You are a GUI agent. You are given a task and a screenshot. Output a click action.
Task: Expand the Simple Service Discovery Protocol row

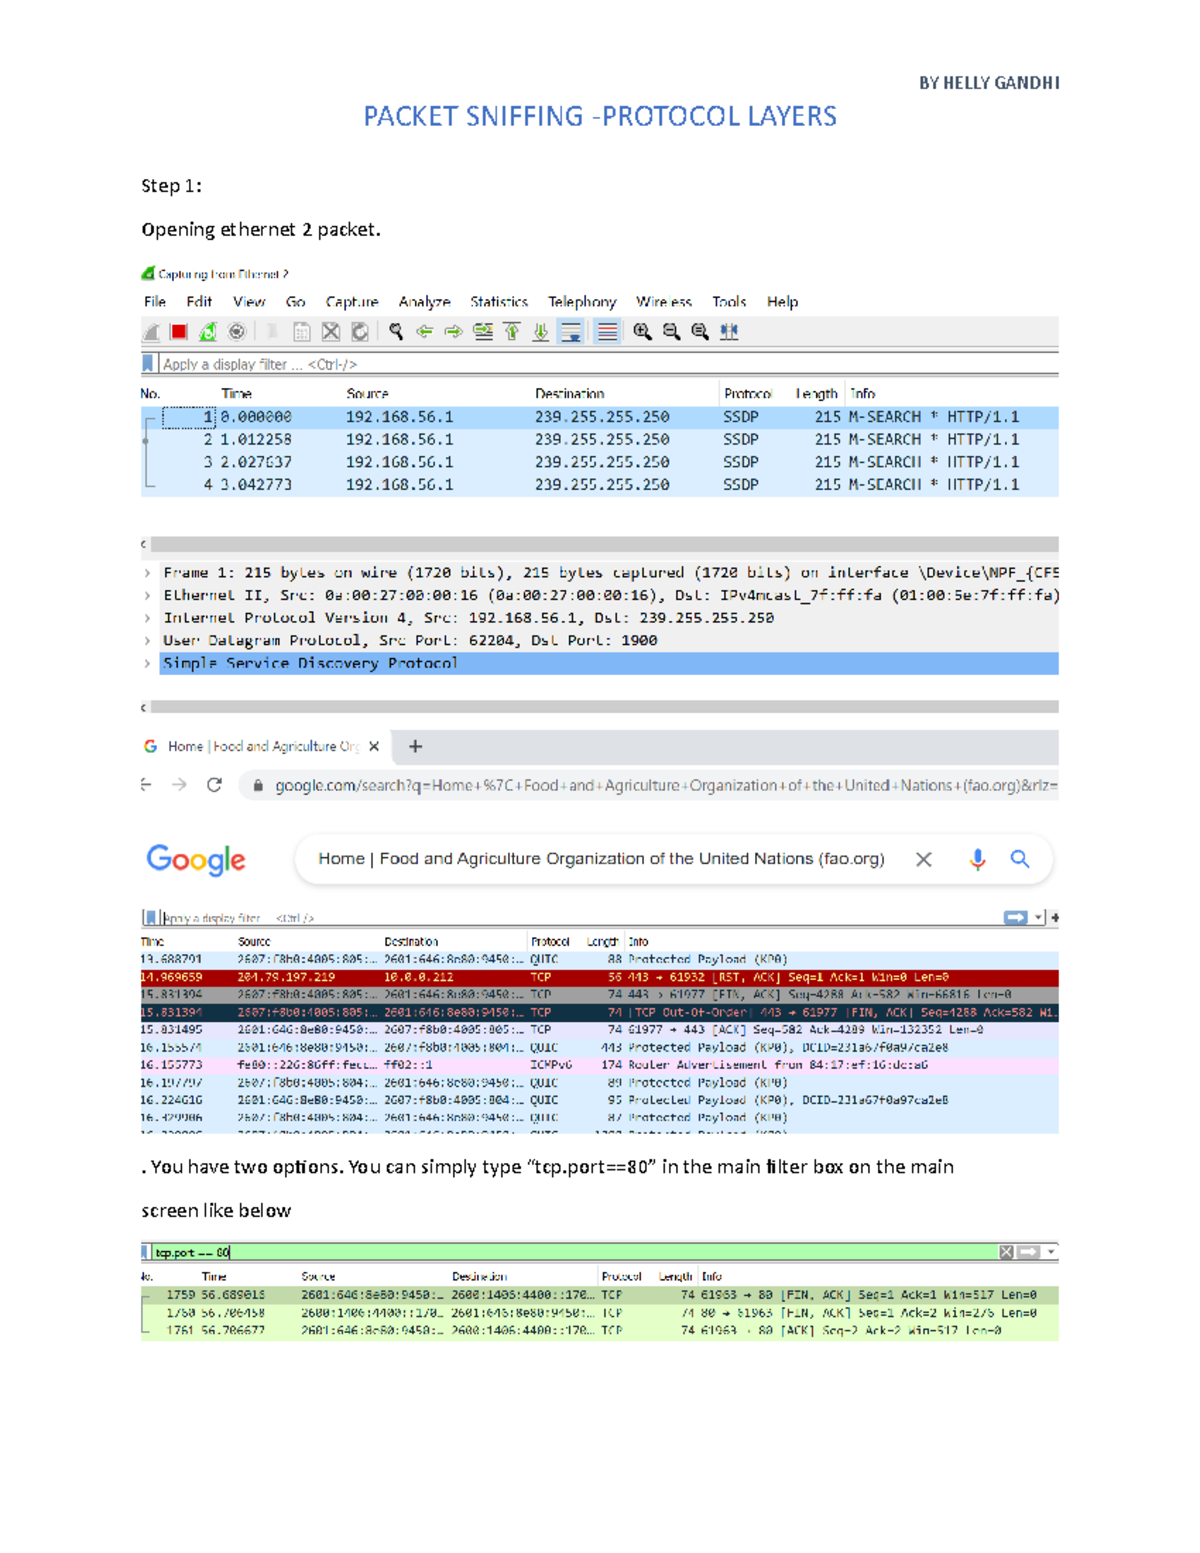coord(148,662)
